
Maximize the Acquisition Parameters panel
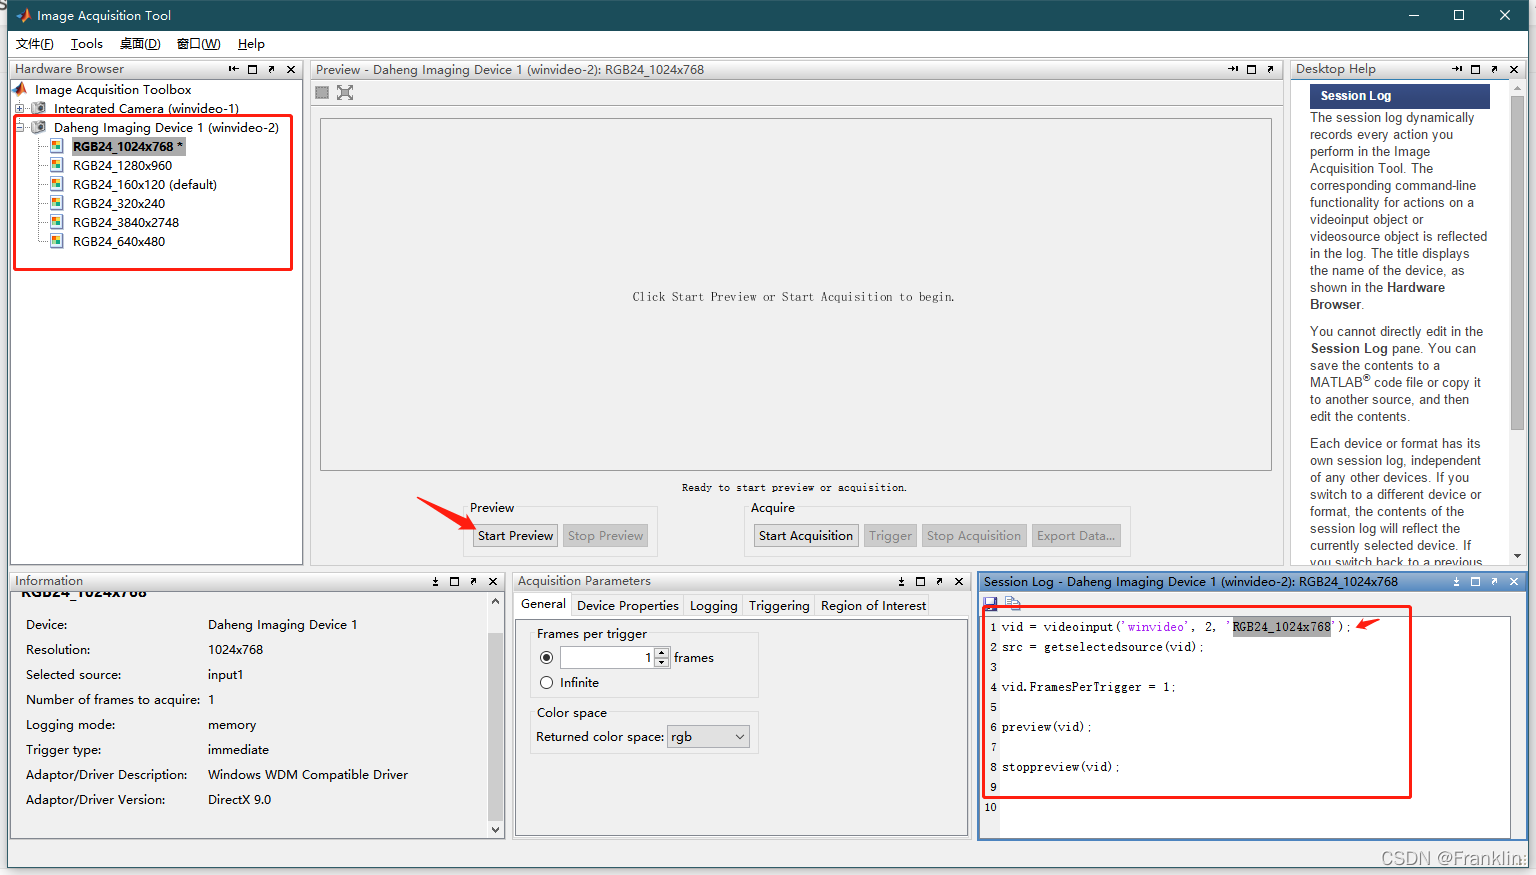920,581
